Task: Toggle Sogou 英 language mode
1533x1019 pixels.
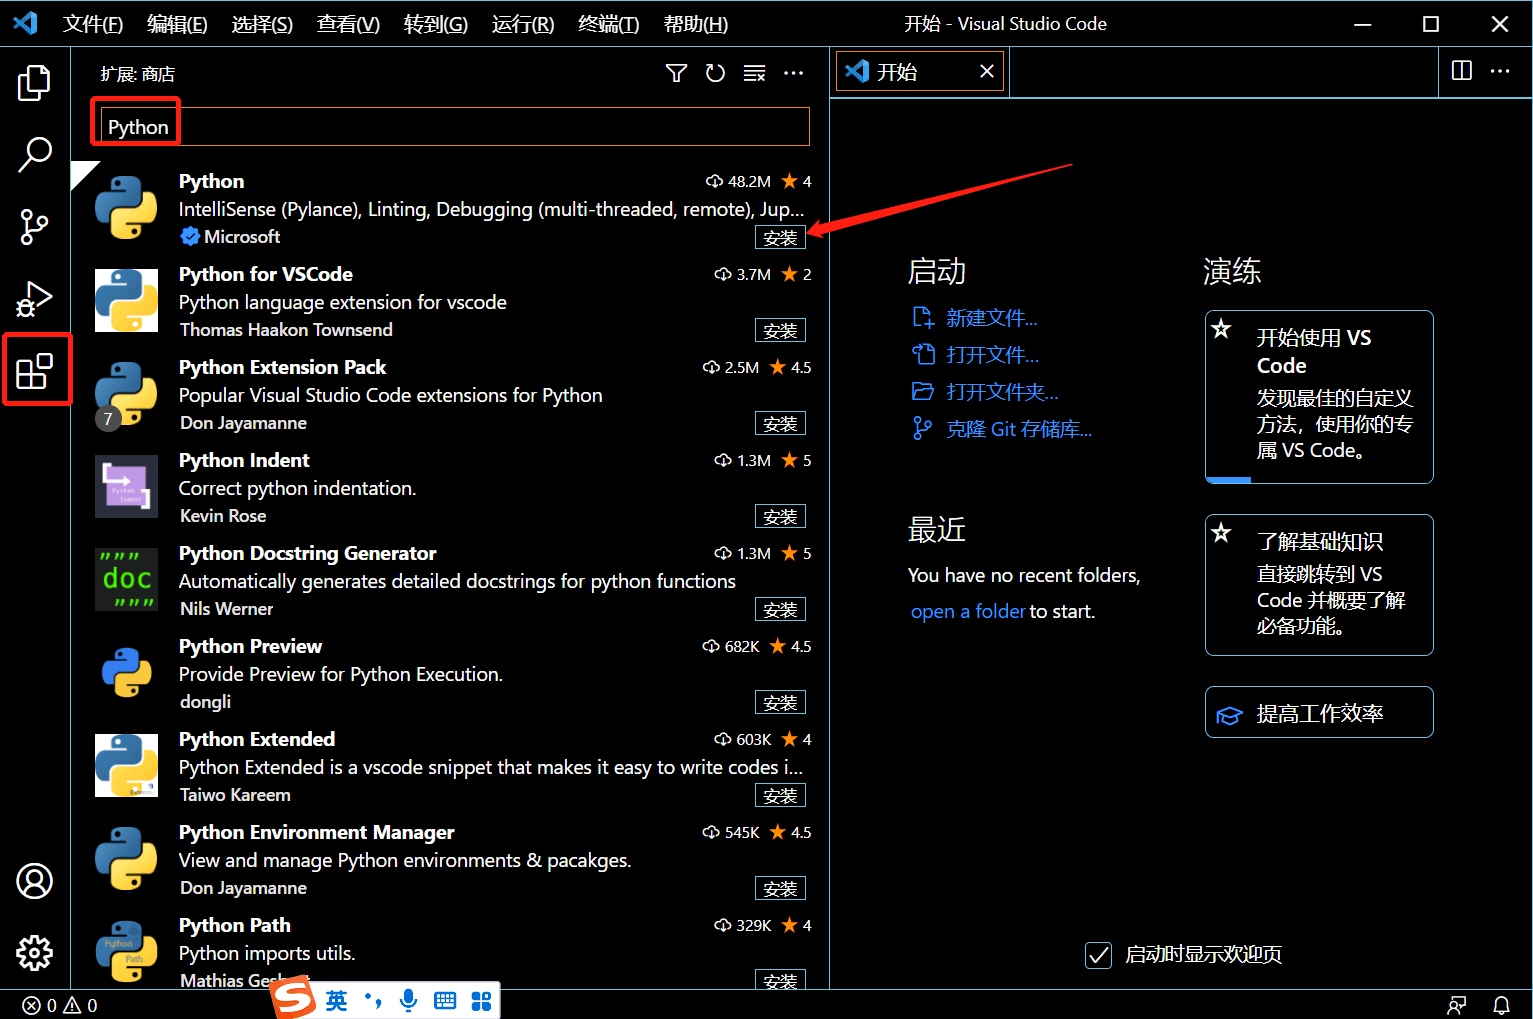Action: (x=336, y=1001)
